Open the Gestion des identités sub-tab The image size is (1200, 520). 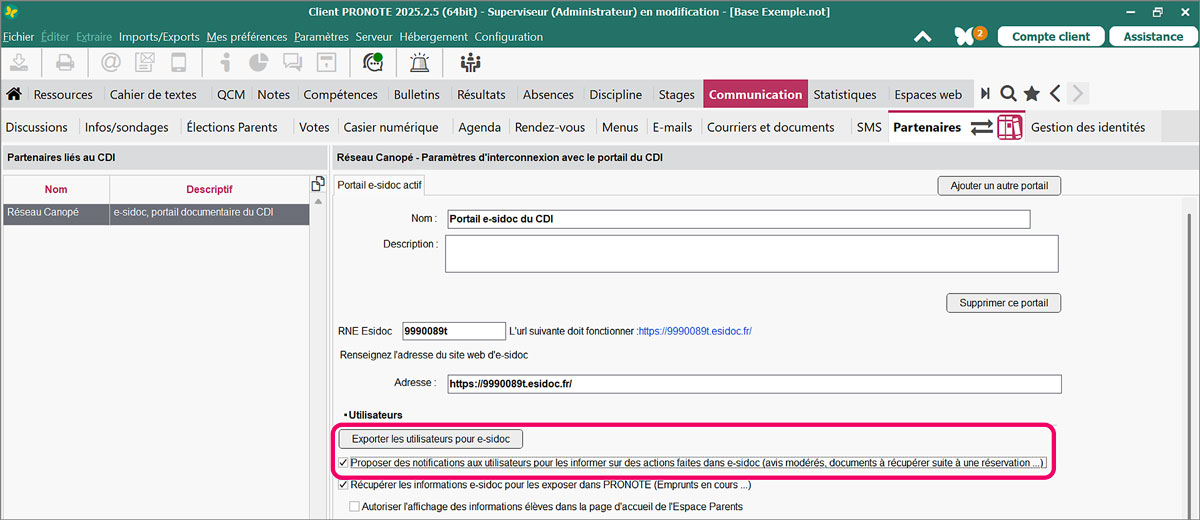coord(1088,127)
